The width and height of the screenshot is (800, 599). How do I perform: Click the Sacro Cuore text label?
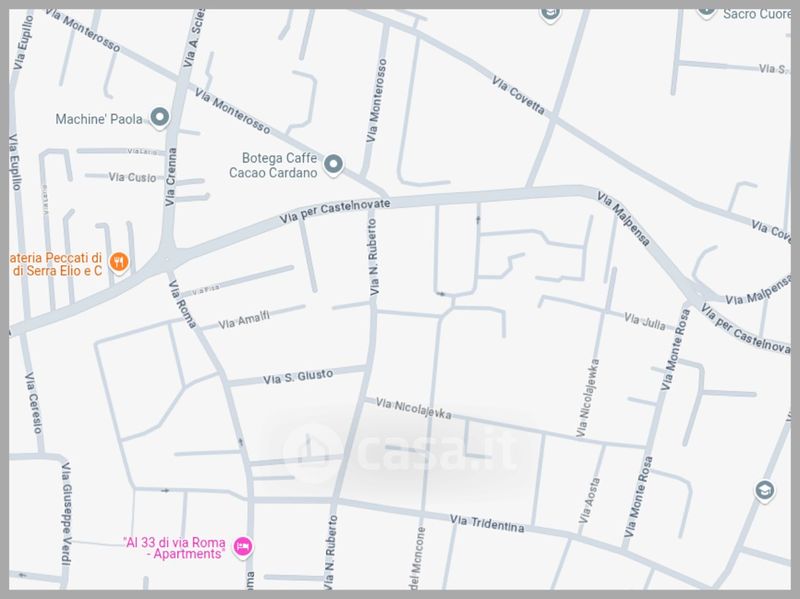point(756,14)
